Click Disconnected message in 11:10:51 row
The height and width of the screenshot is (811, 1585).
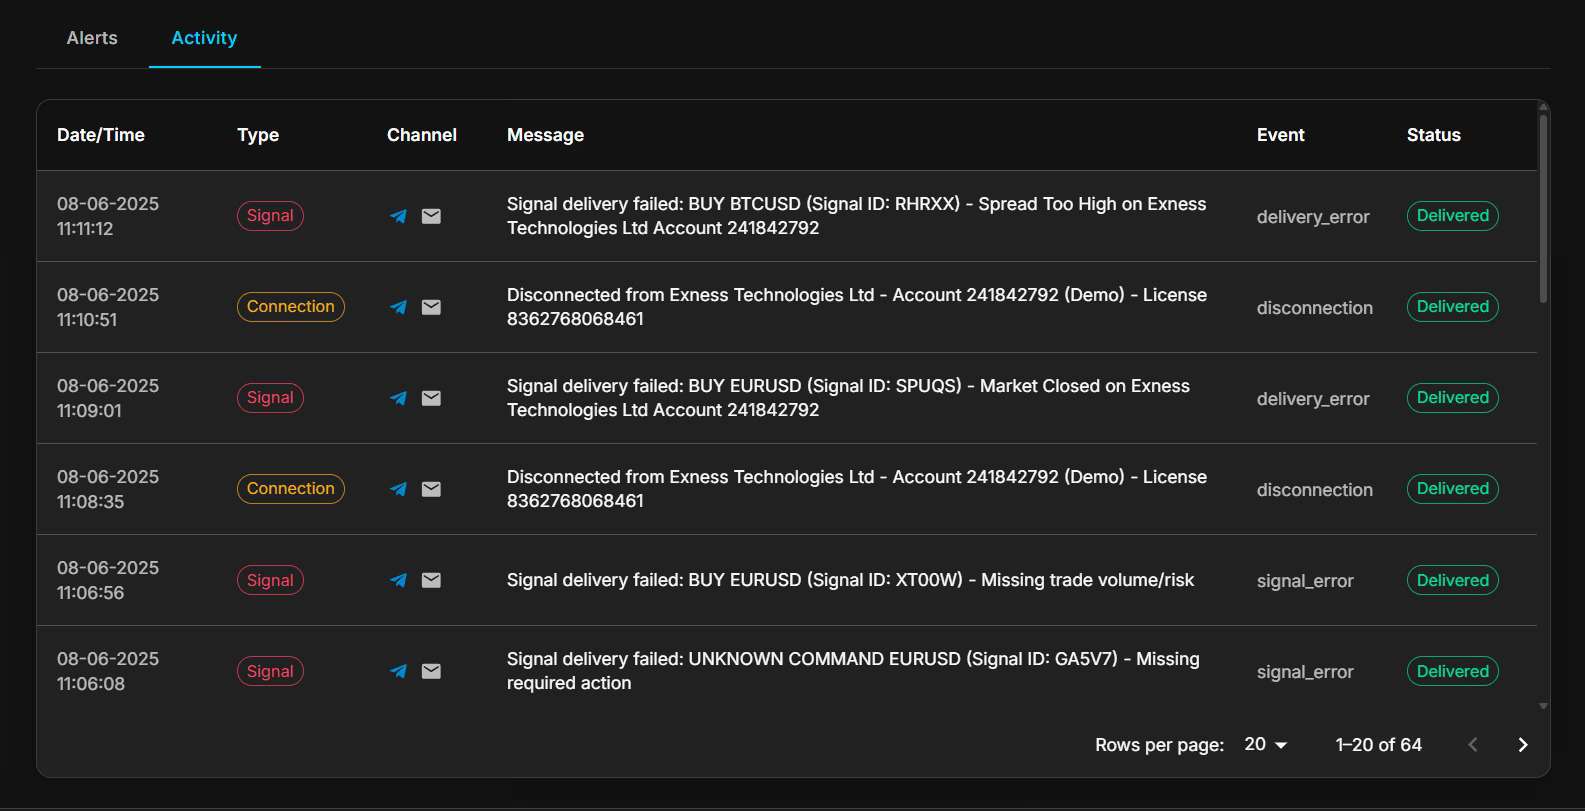tap(857, 307)
